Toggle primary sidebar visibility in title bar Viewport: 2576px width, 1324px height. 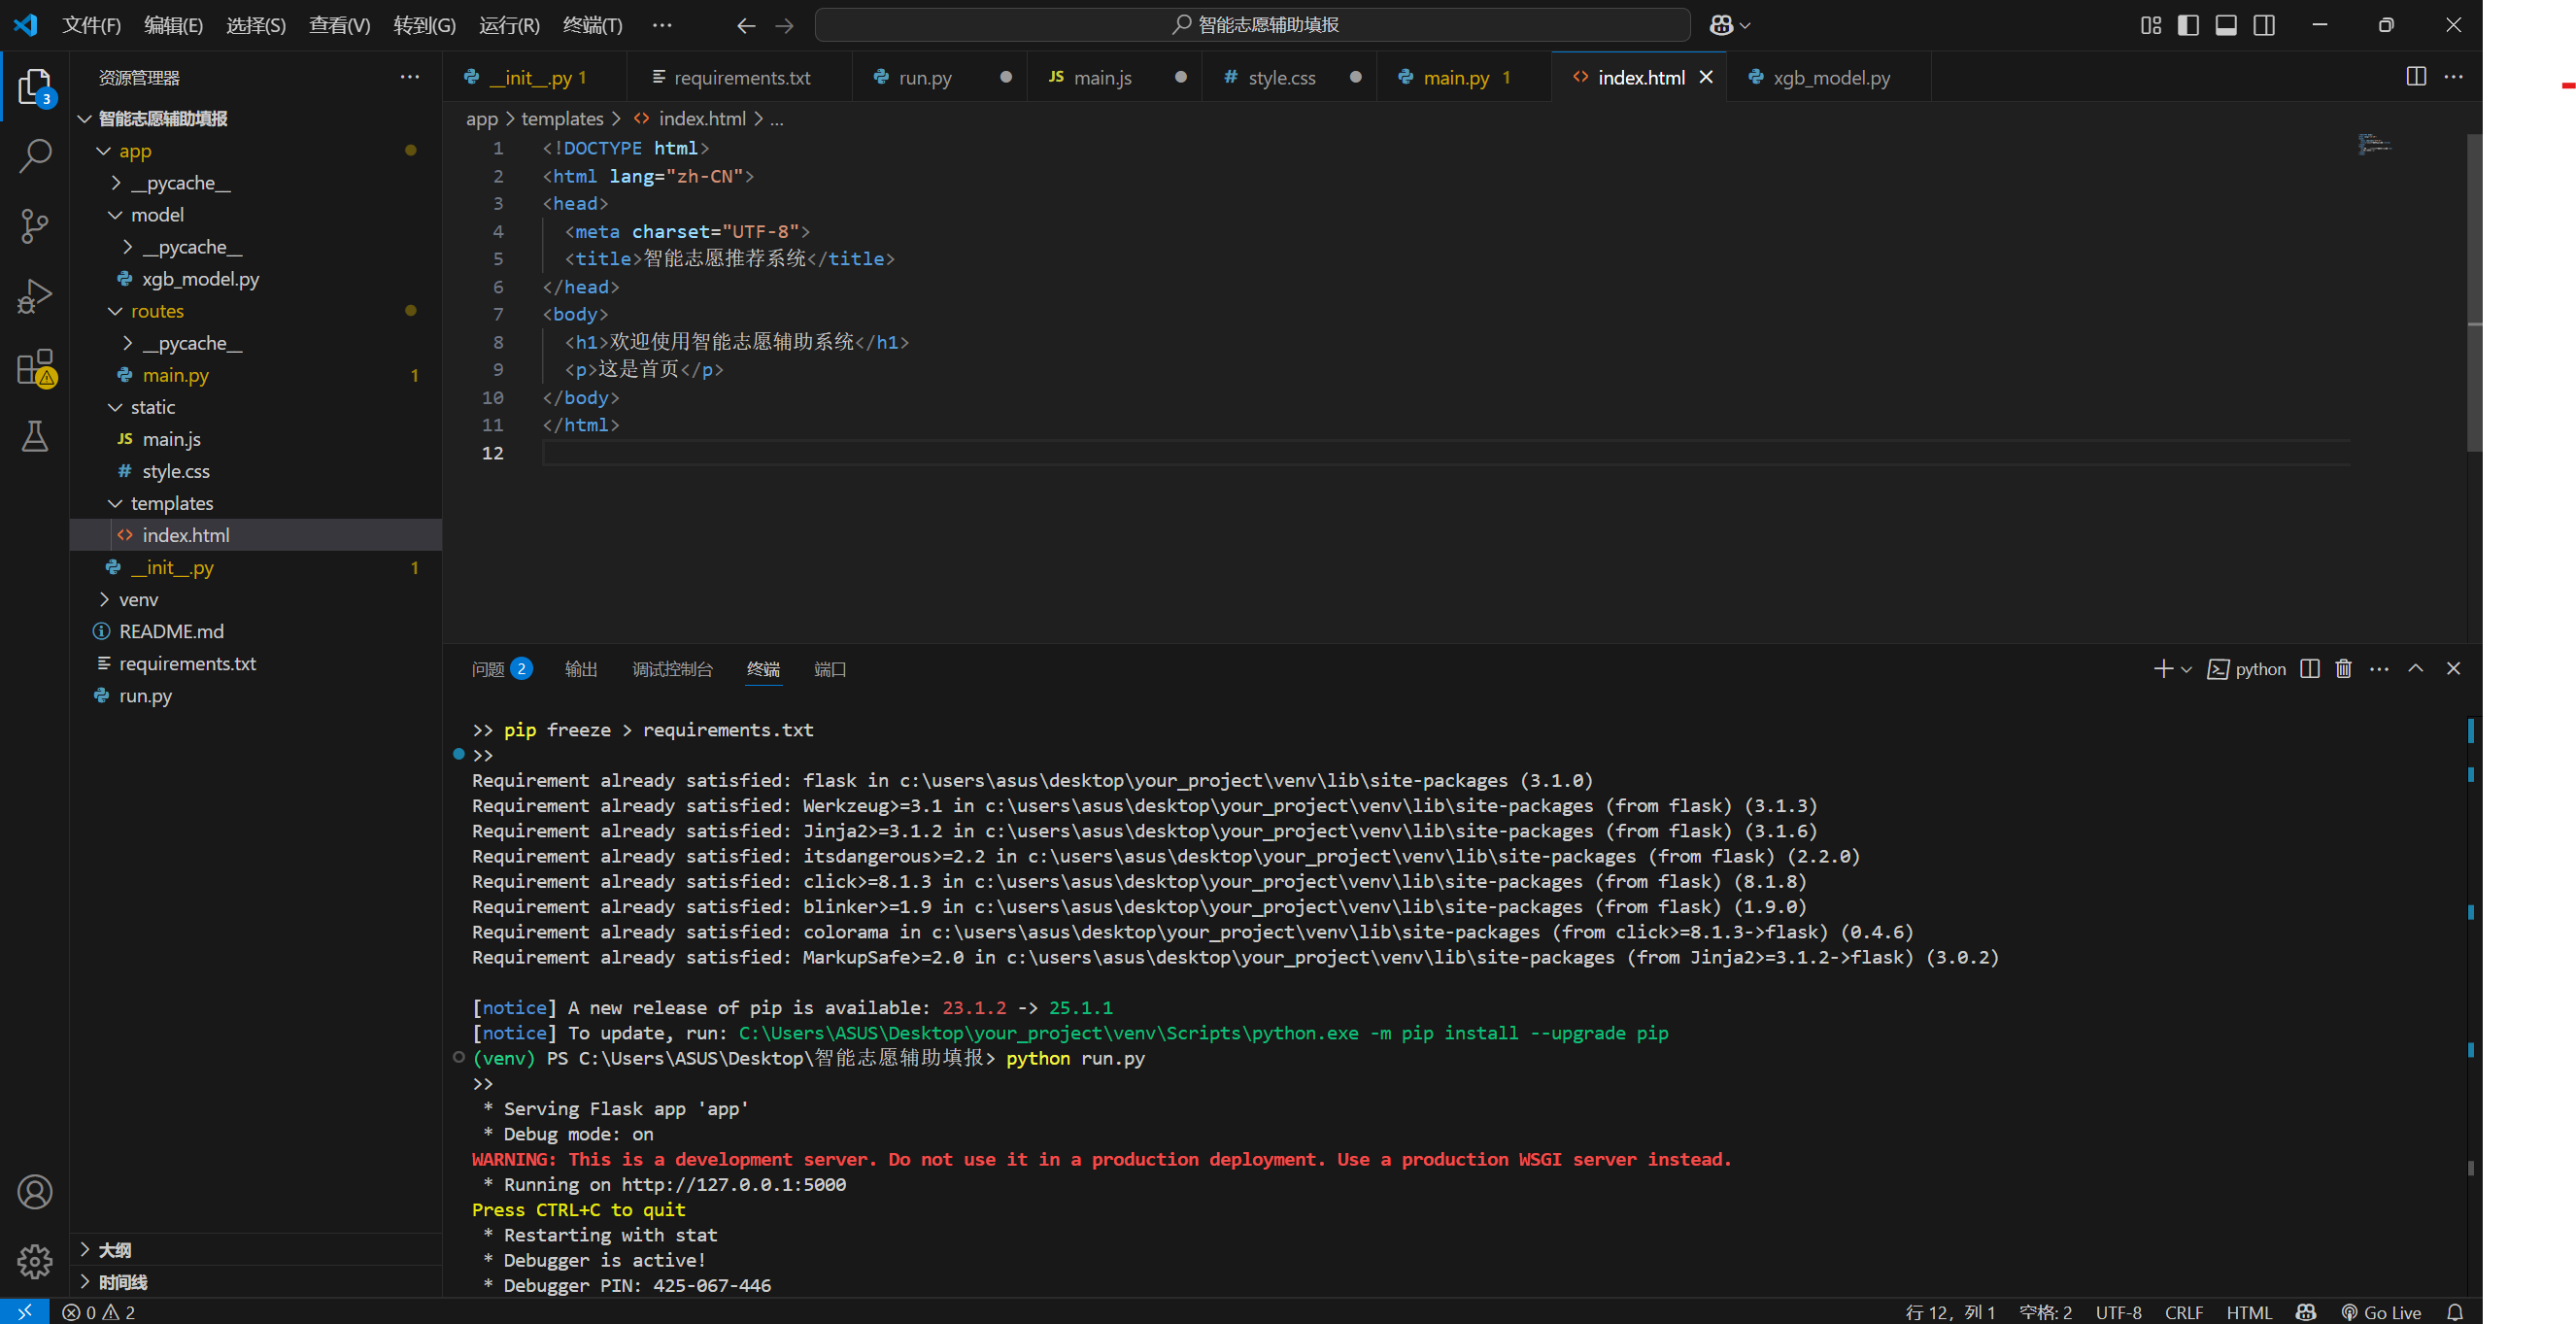2188,25
